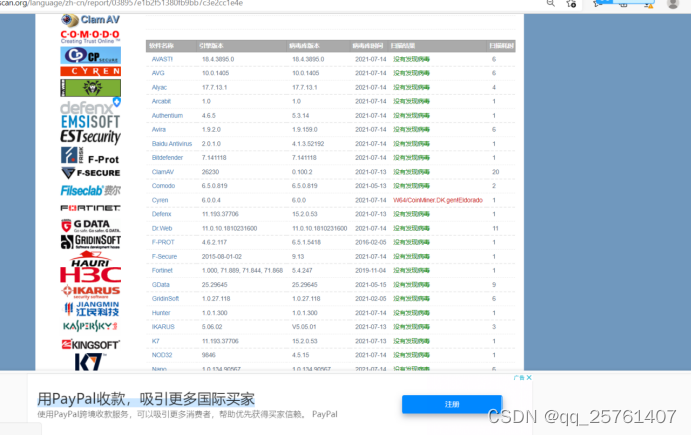
Task: Open the Baidu Antivirus link
Action: [172, 144]
